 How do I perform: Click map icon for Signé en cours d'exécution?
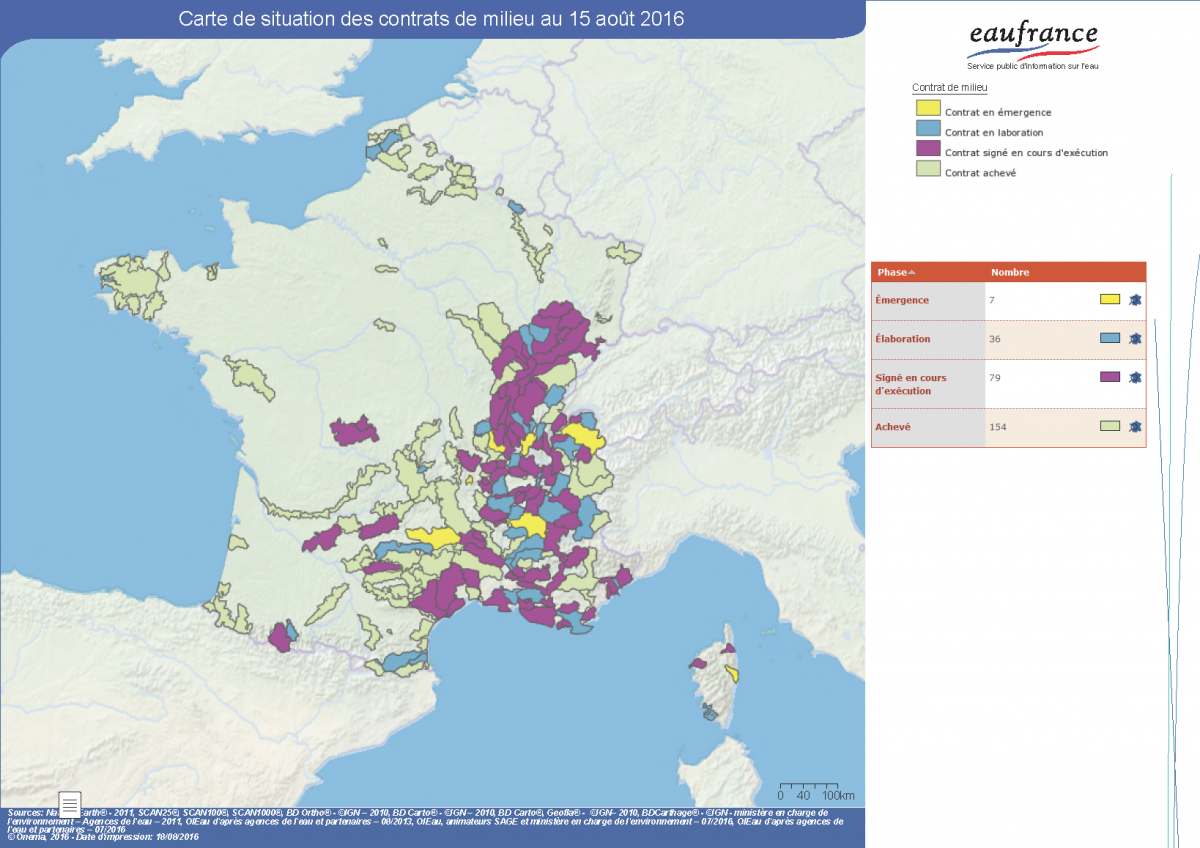pyautogui.click(x=1135, y=377)
